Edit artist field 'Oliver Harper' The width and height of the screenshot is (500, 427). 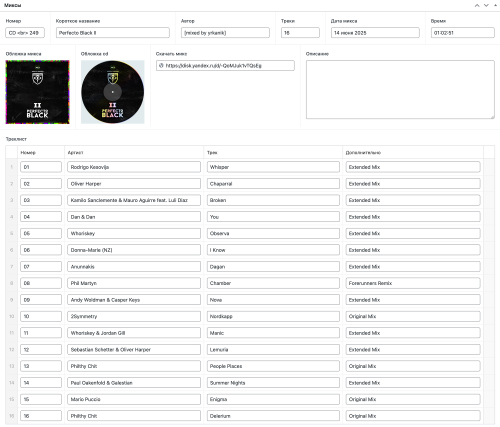pos(134,184)
